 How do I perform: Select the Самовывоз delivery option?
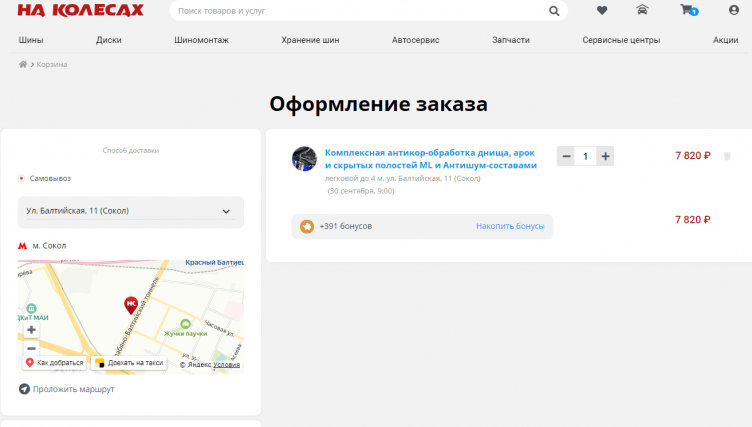tap(22, 178)
